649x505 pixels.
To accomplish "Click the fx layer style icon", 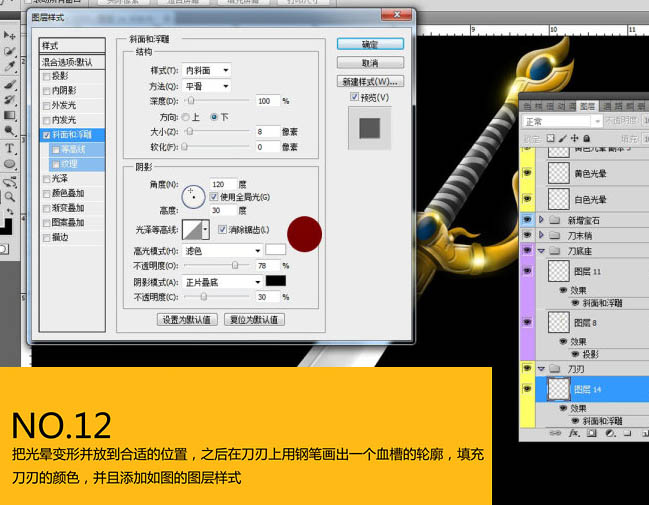I will tap(573, 433).
